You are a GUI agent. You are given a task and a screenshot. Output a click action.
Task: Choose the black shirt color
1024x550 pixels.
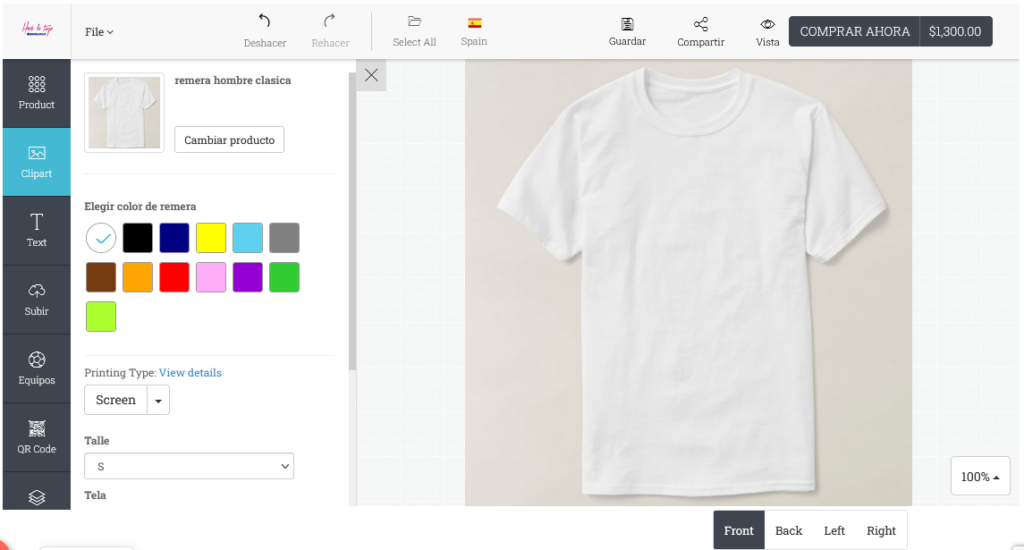[x=138, y=238]
